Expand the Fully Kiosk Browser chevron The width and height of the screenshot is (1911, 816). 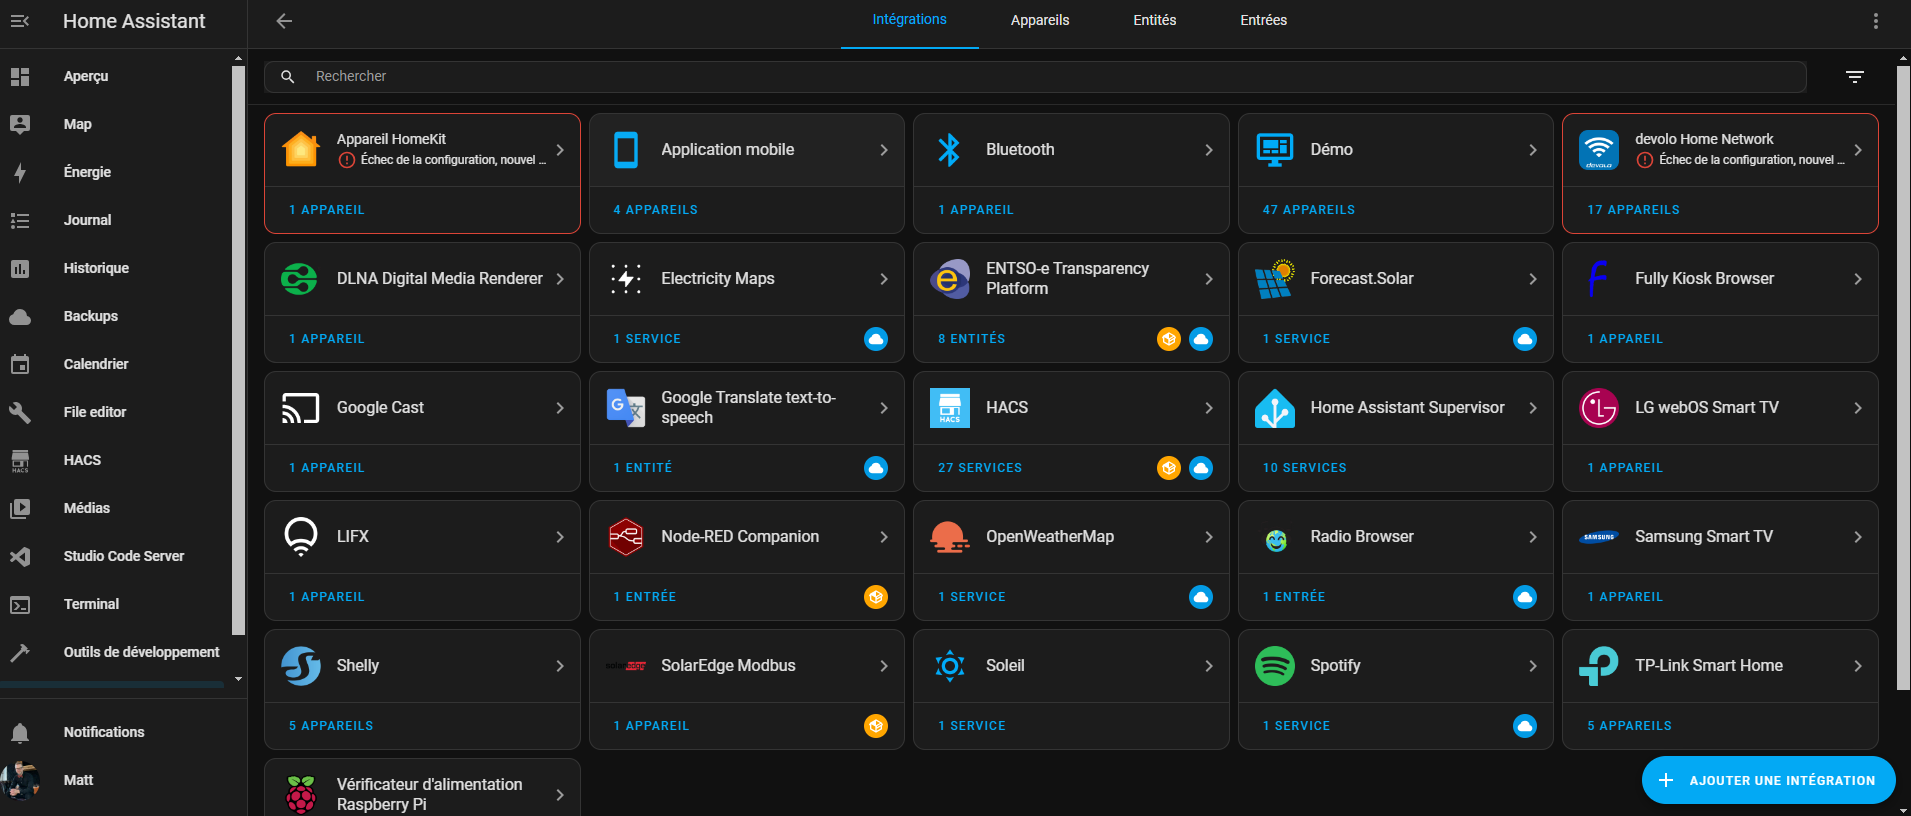1858,279
